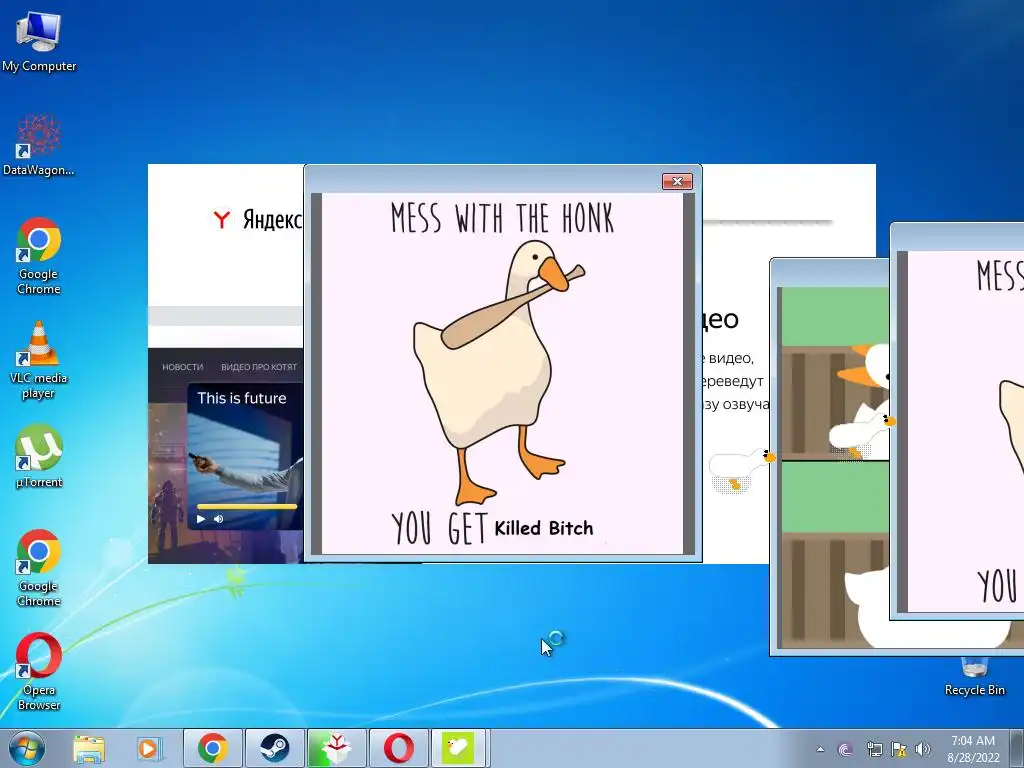Viewport: 1024px width, 768px height.
Task: Open the Recycle Bin icon
Action: (974, 677)
